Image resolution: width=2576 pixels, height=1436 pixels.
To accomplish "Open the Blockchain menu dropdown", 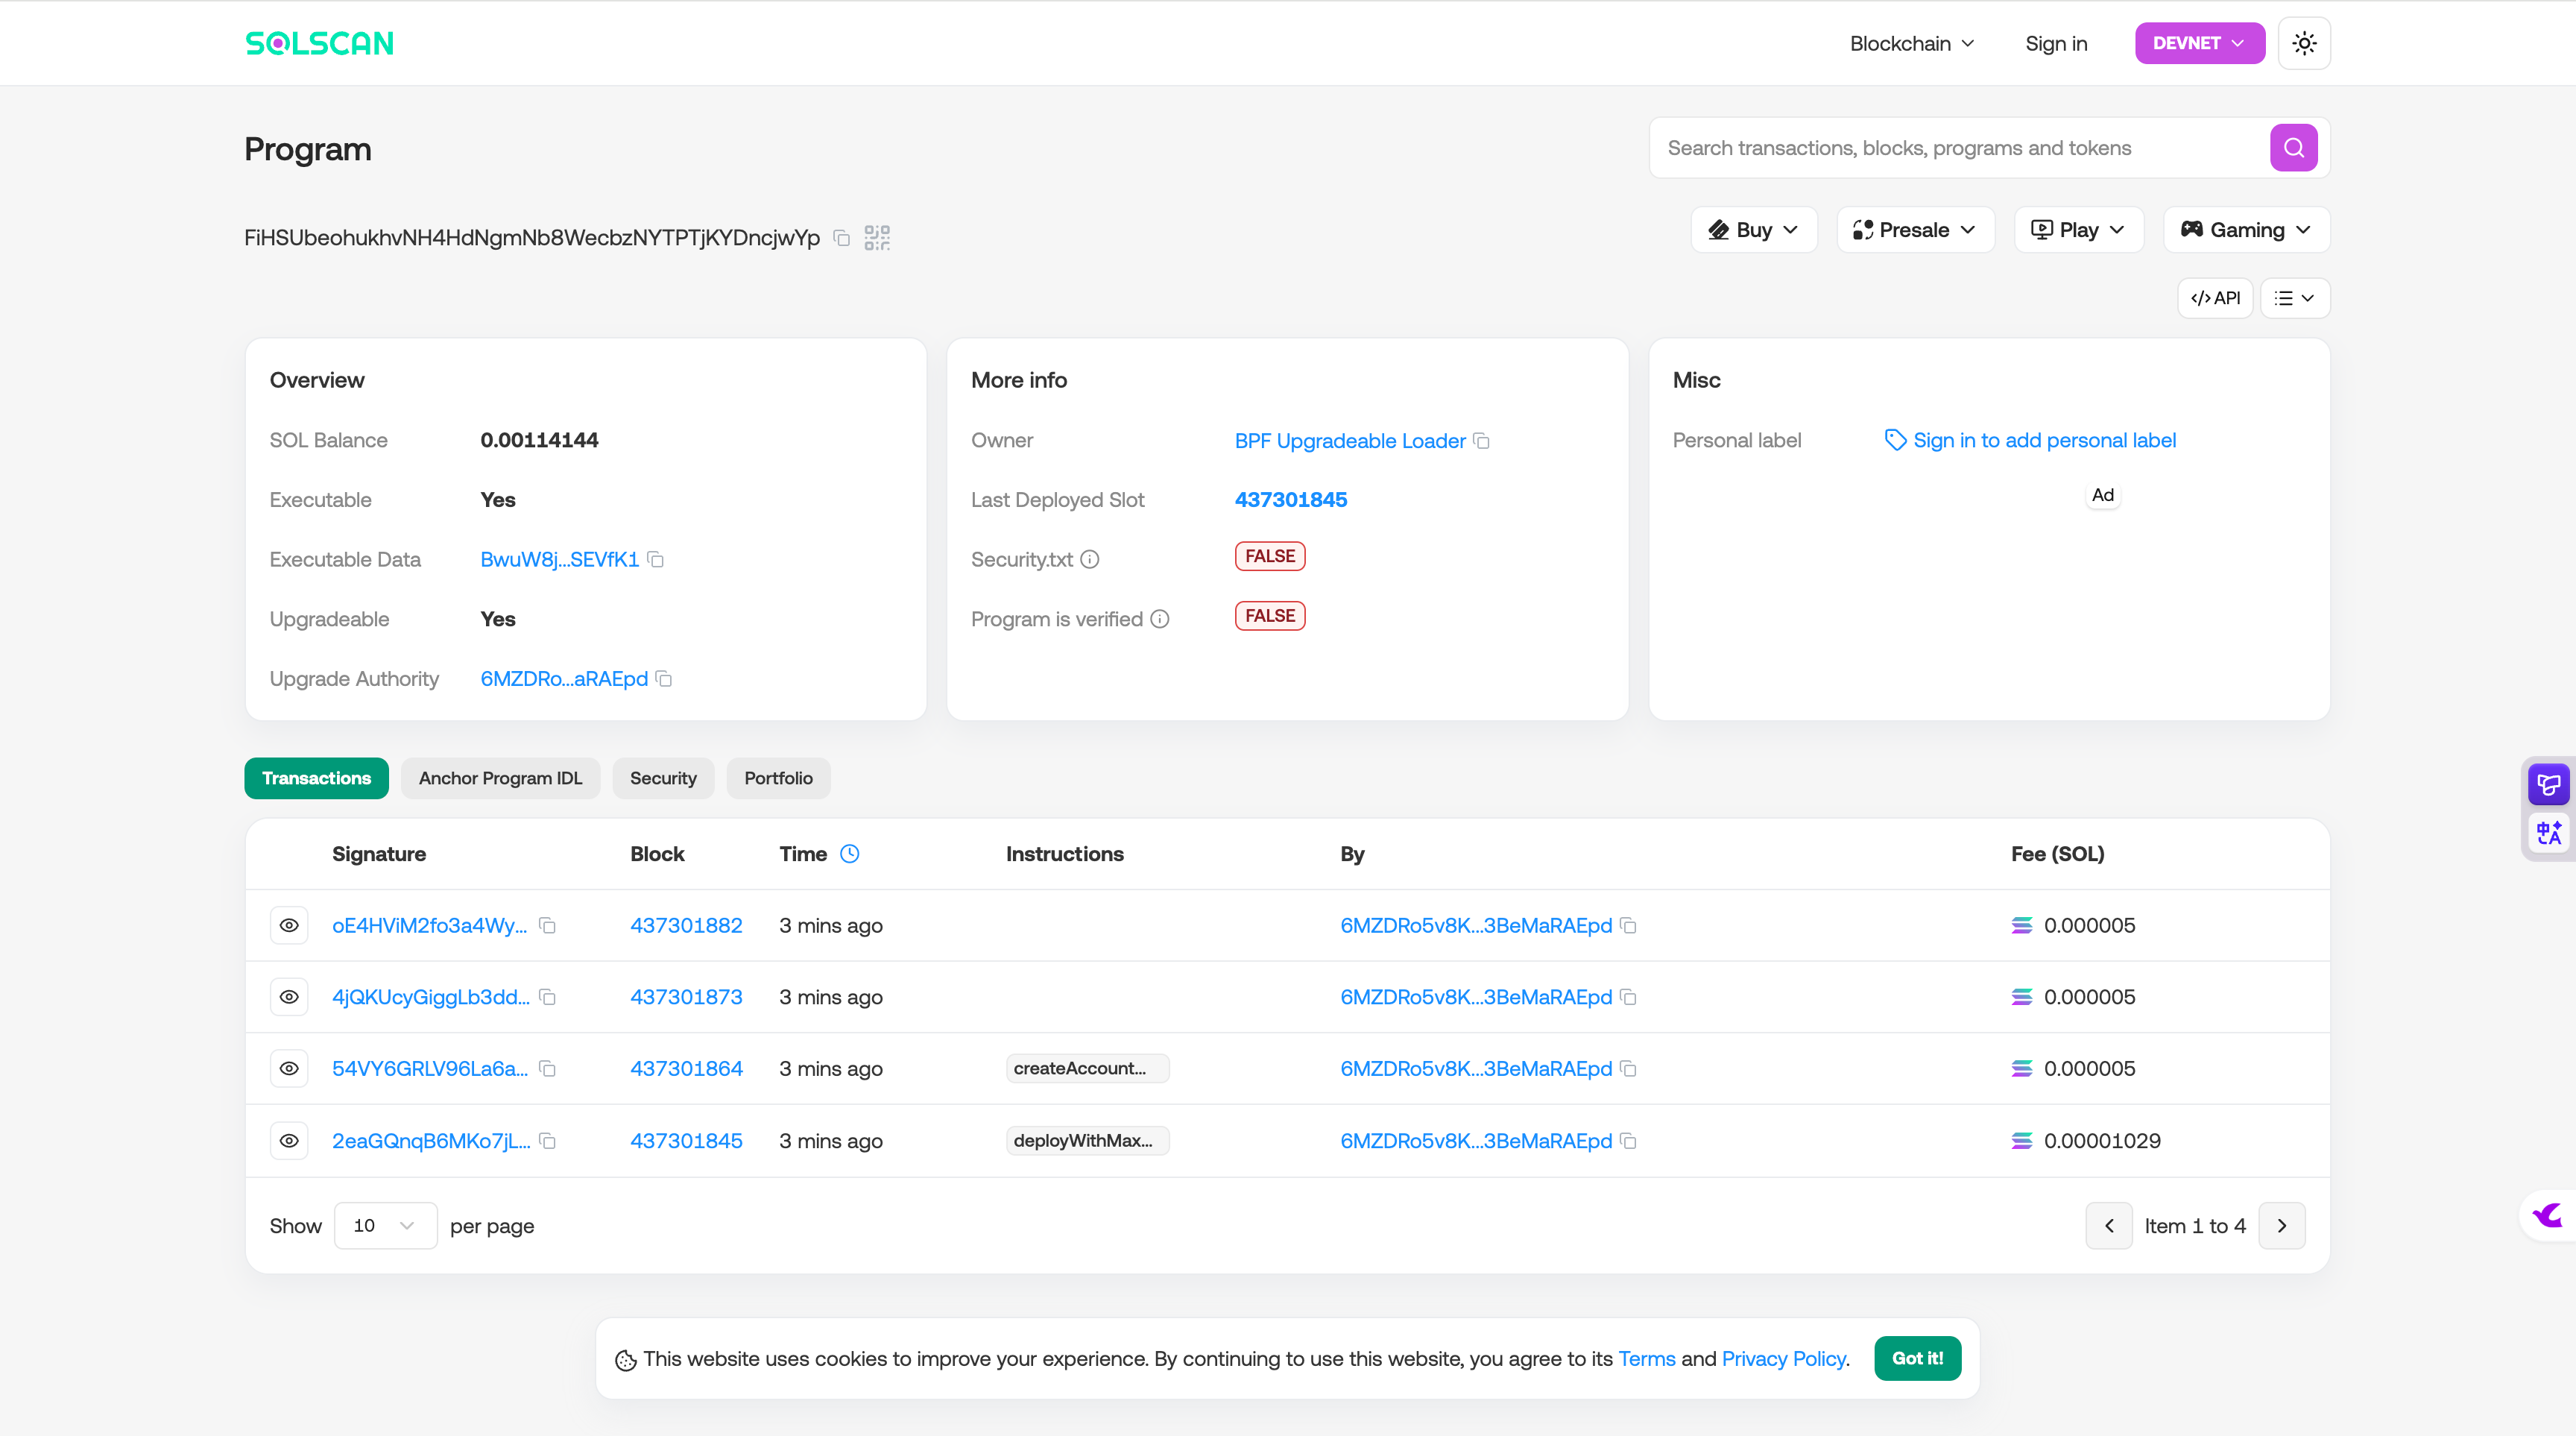I will 1911,43.
